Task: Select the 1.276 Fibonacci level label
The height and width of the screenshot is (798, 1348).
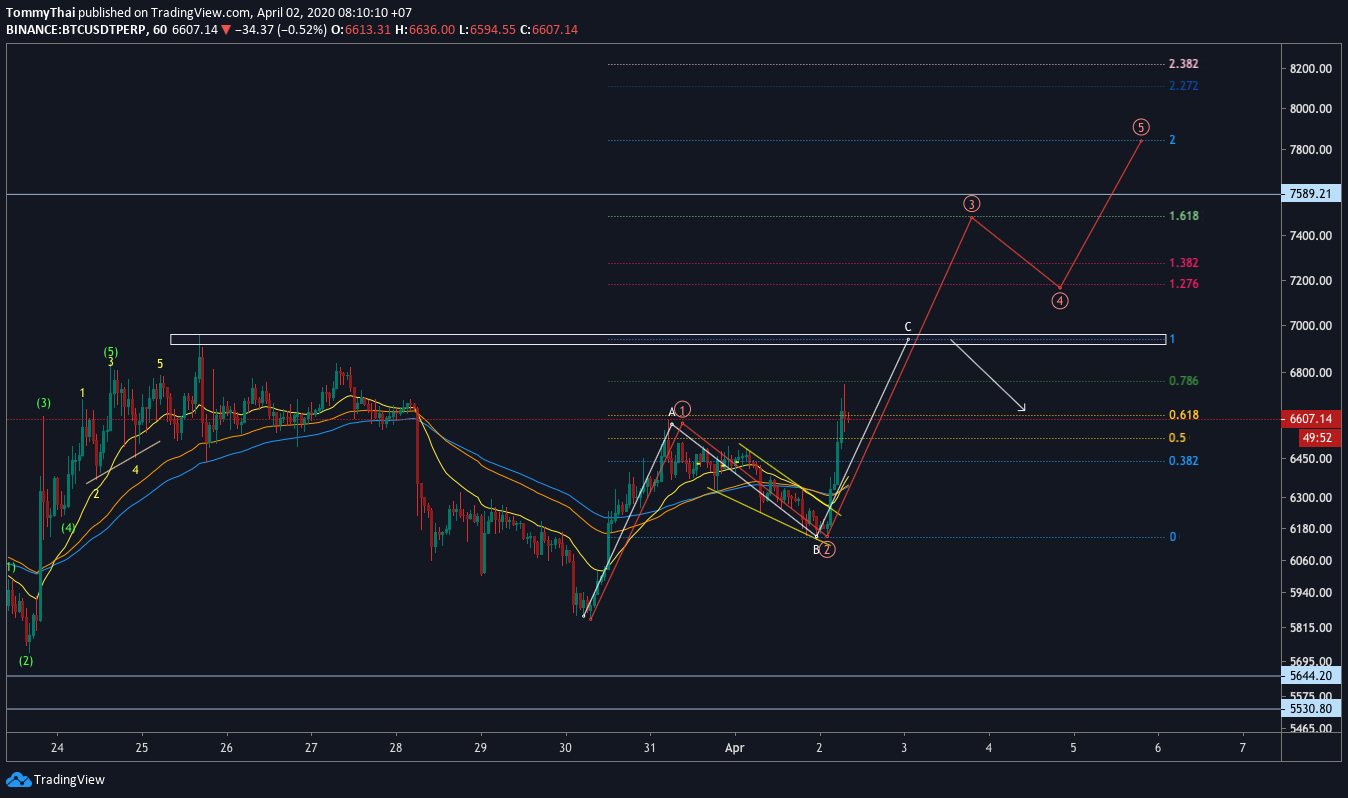Action: [x=1184, y=284]
